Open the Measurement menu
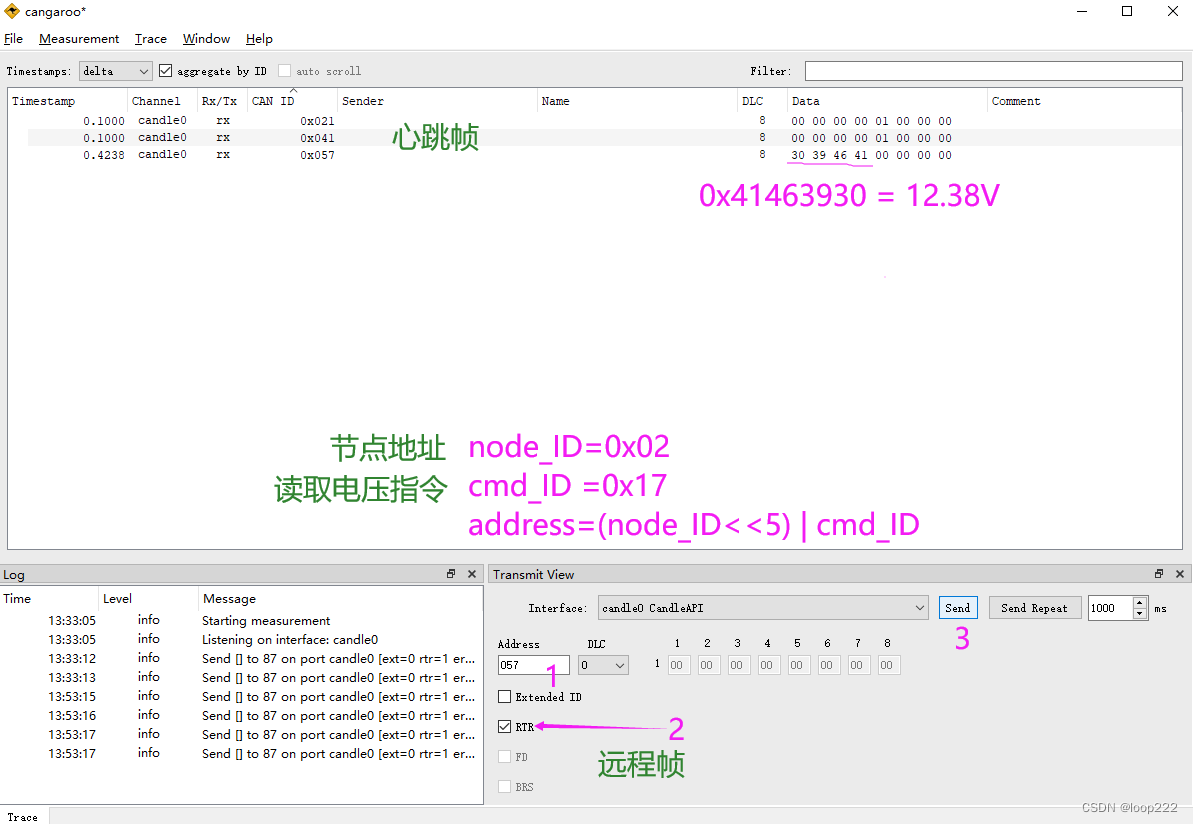1193x824 pixels. (78, 38)
